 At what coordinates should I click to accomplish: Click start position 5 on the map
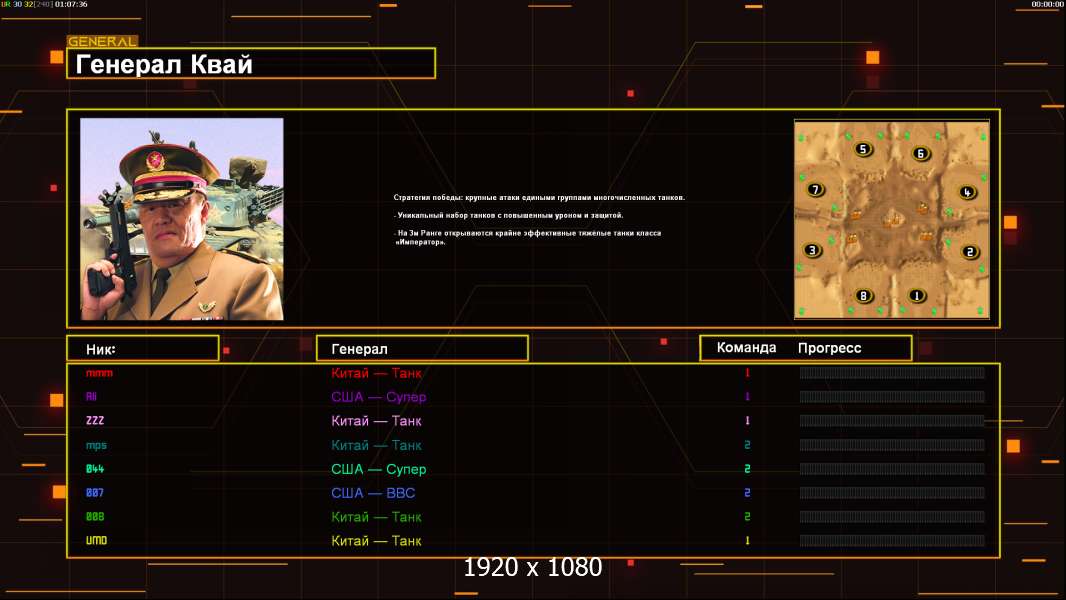[x=863, y=149]
